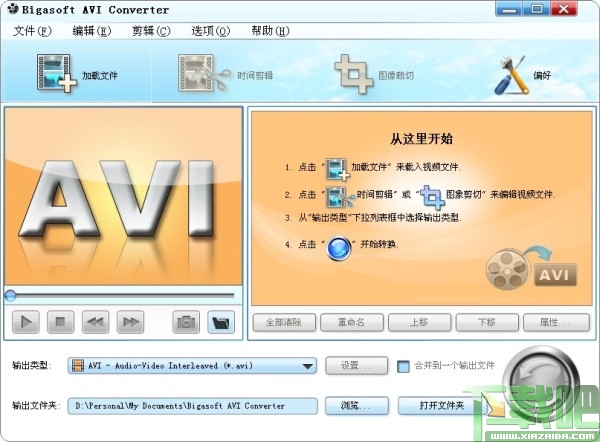Open the 文件(F) menu
600x442 pixels.
point(32,31)
